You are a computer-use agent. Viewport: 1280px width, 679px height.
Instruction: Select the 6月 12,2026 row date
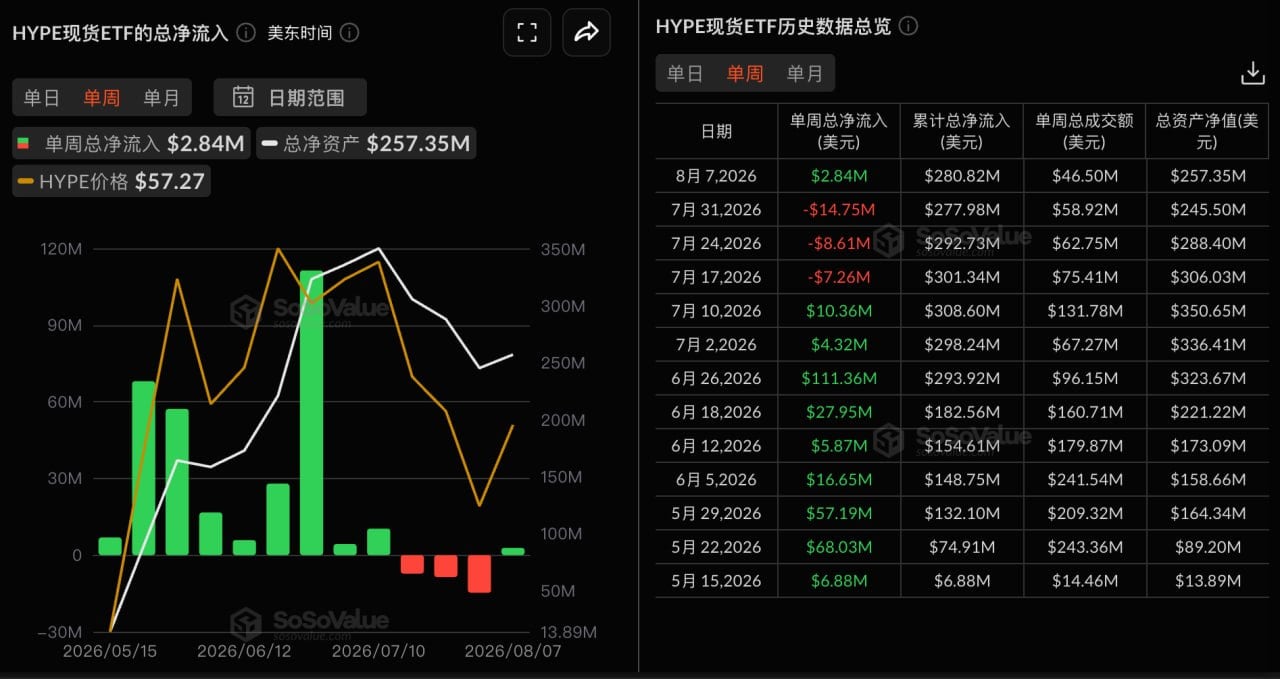(716, 446)
